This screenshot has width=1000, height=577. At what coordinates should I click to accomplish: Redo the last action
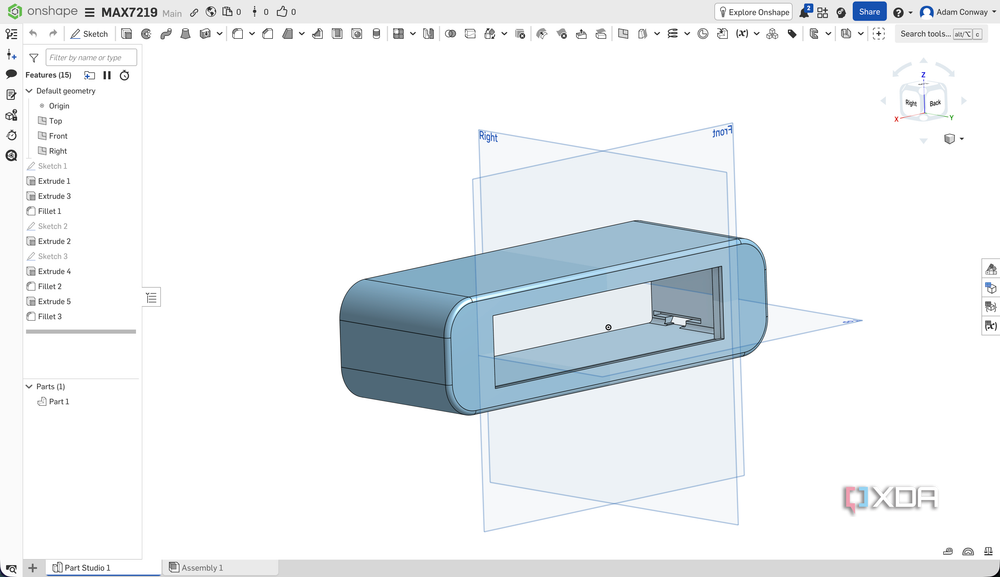point(53,34)
